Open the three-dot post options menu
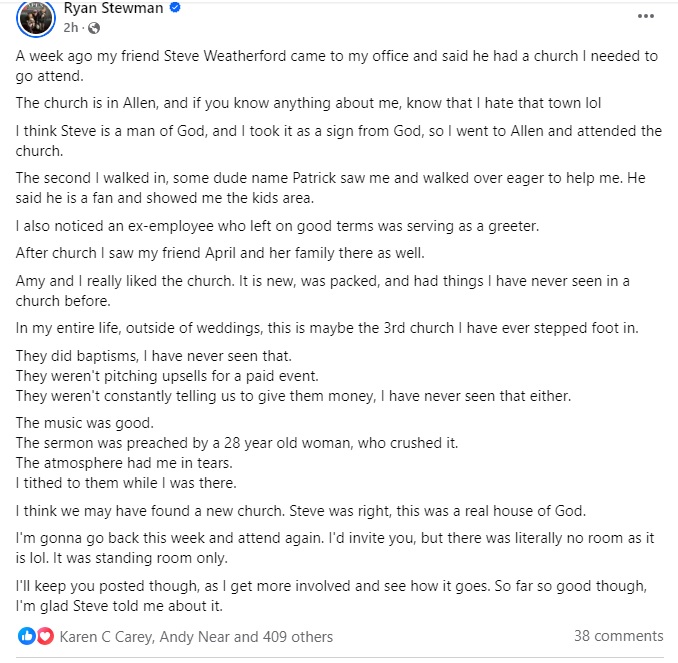The height and width of the screenshot is (663, 678). tap(646, 16)
